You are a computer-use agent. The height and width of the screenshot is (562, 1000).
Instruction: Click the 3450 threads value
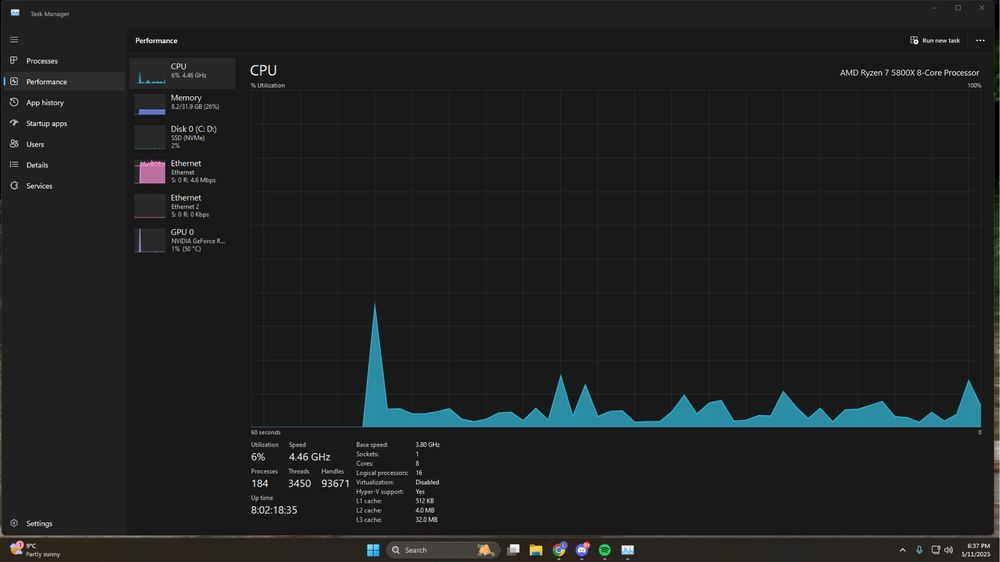(299, 484)
